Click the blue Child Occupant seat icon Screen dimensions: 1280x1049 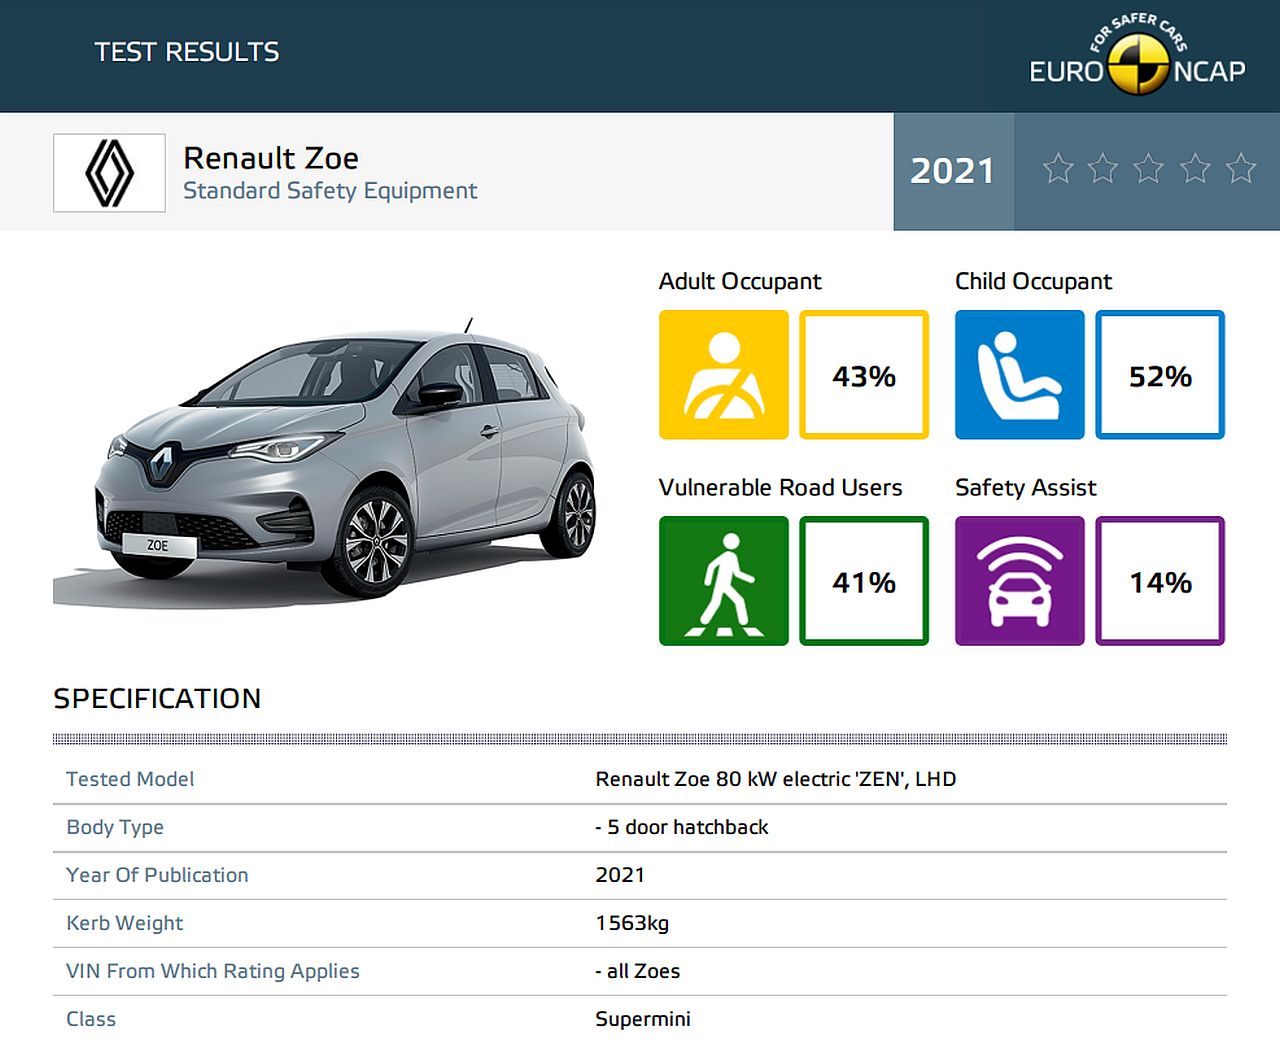[1020, 375]
